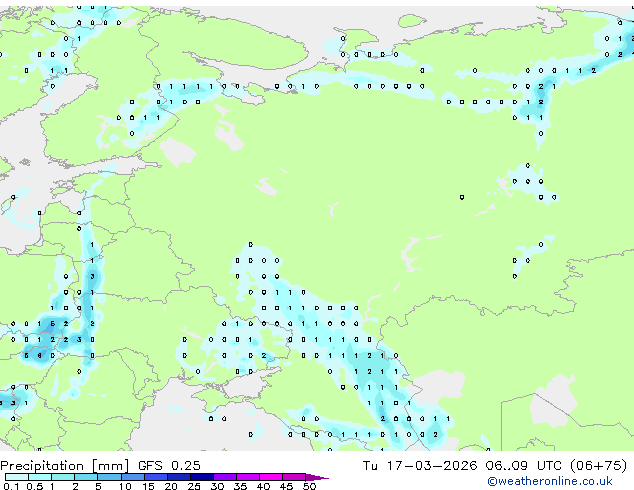634x490 pixels.
Task: Click the '06..09 UTC' time range text
Action: (x=524, y=466)
